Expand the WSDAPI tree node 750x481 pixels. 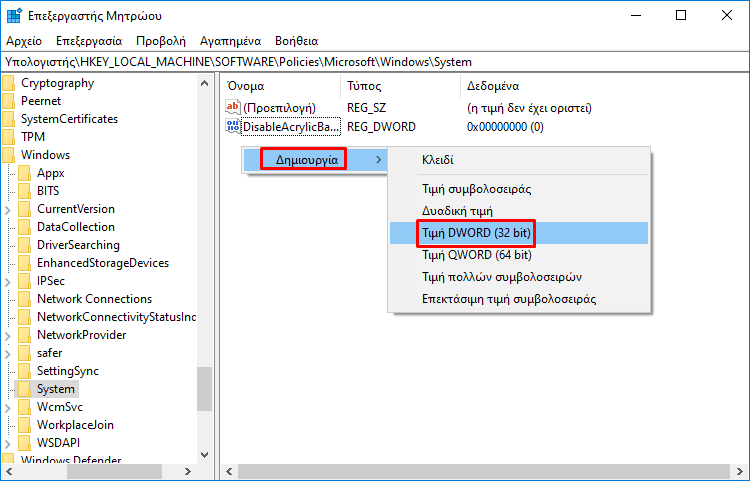8,444
